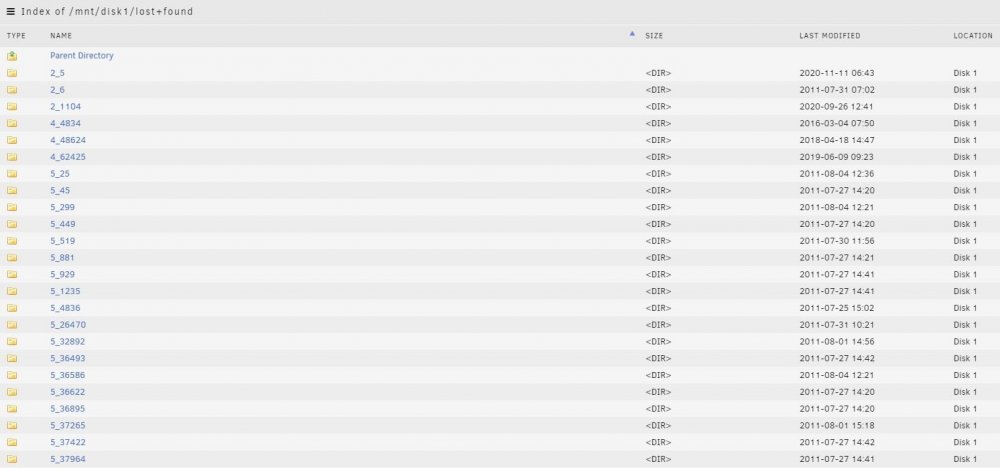Open the 4_4834 directory link
The width and height of the screenshot is (1000, 468).
(x=66, y=124)
